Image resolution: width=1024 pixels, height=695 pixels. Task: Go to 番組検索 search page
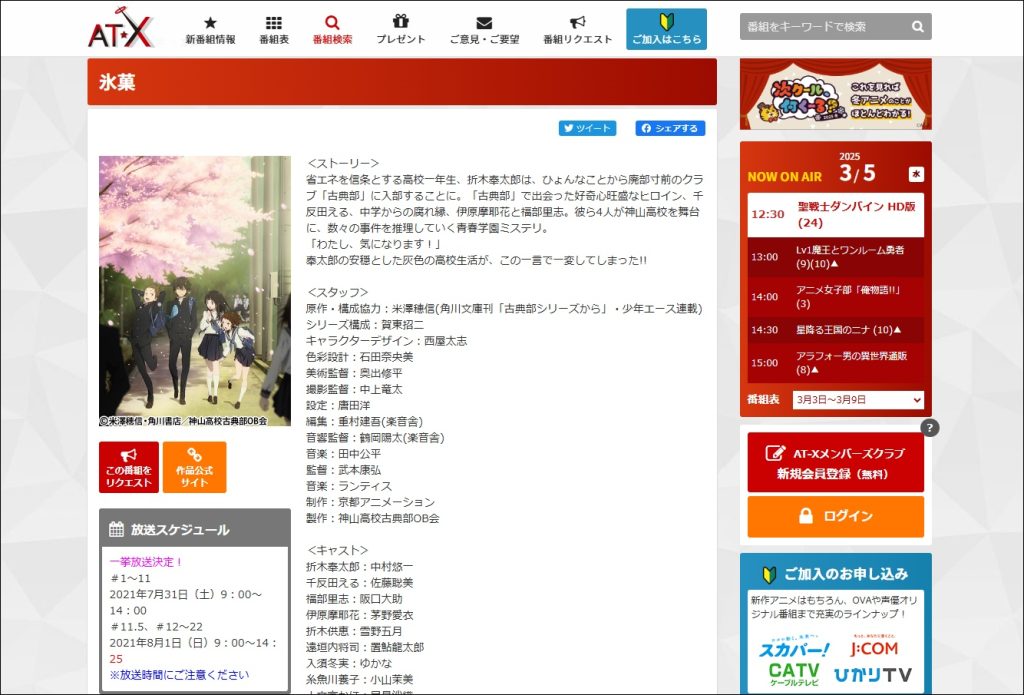pos(332,30)
